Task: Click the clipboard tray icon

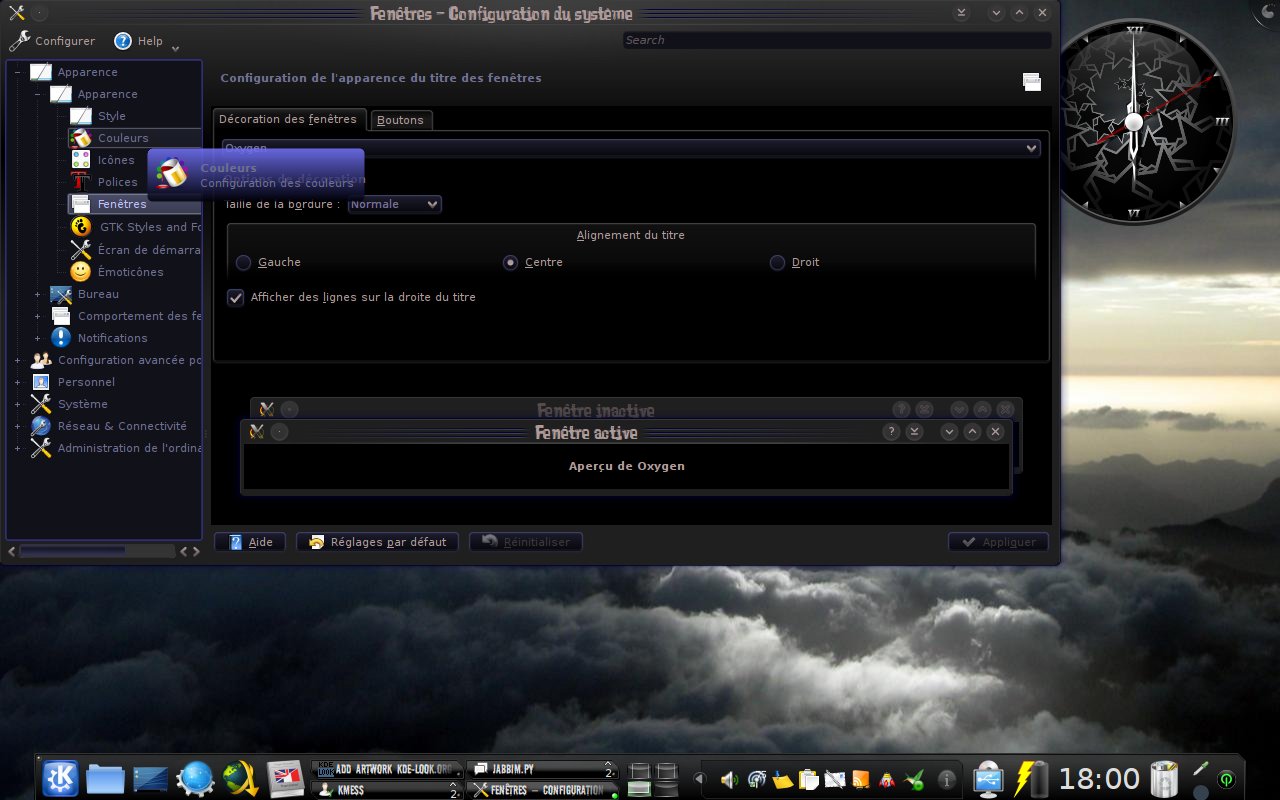Action: click(x=808, y=780)
